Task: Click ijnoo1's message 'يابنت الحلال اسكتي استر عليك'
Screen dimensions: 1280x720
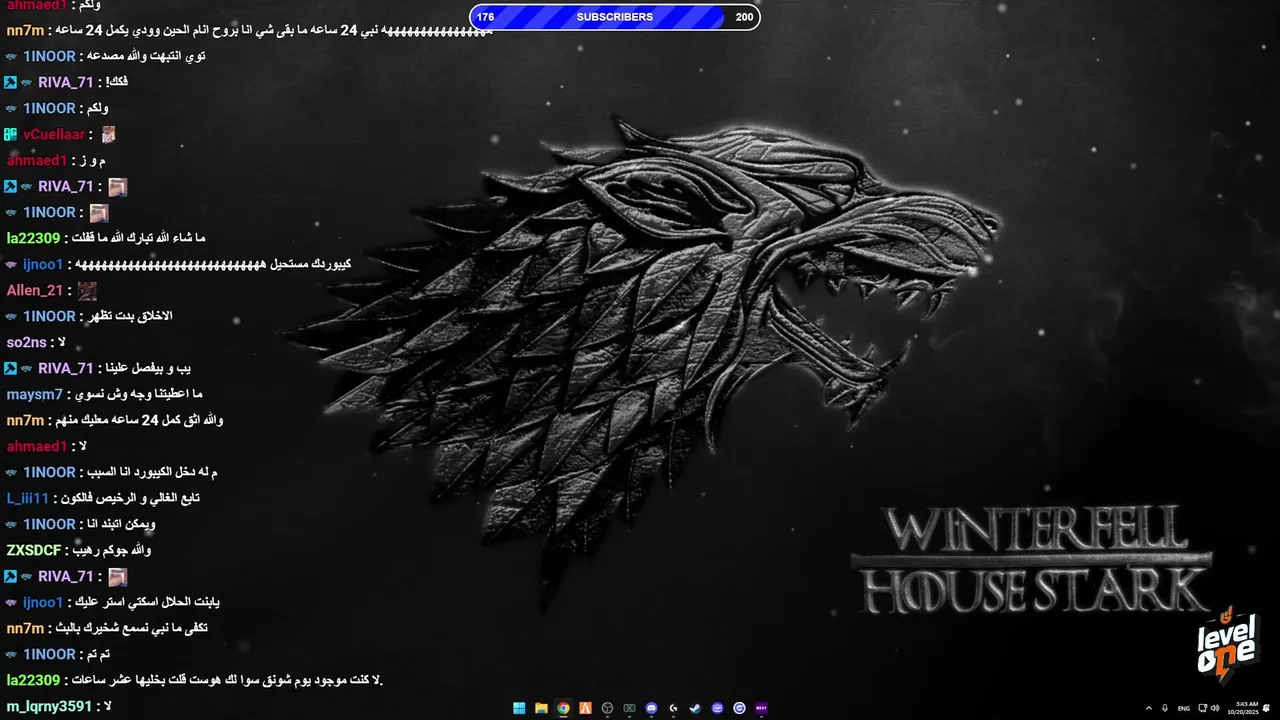Action: point(148,602)
